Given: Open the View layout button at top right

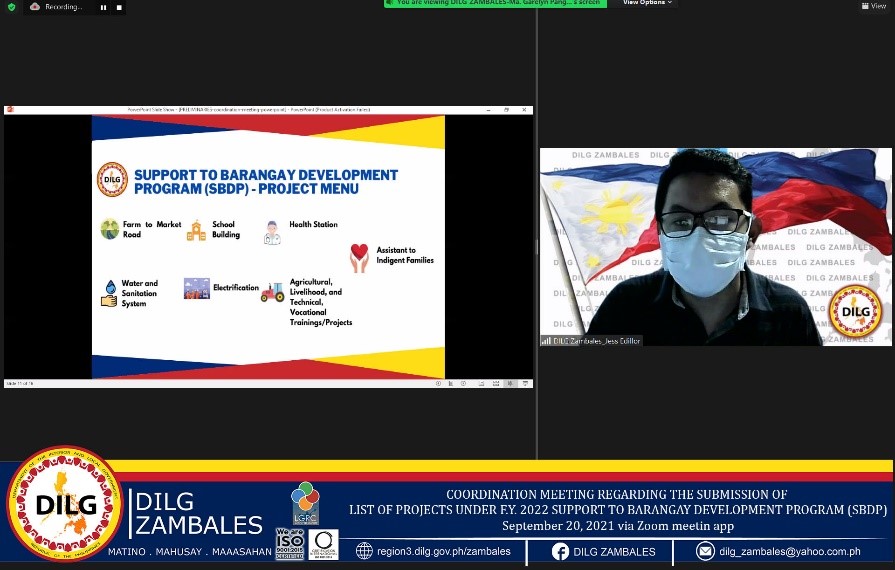Looking at the screenshot, I should pos(873,6).
